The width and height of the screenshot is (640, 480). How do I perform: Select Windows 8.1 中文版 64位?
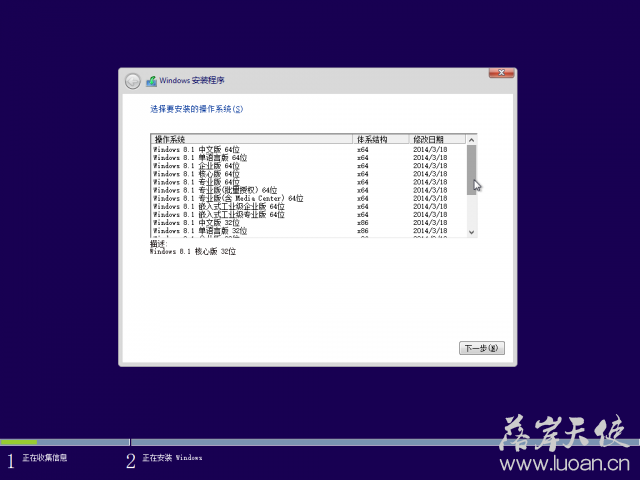click(309, 150)
